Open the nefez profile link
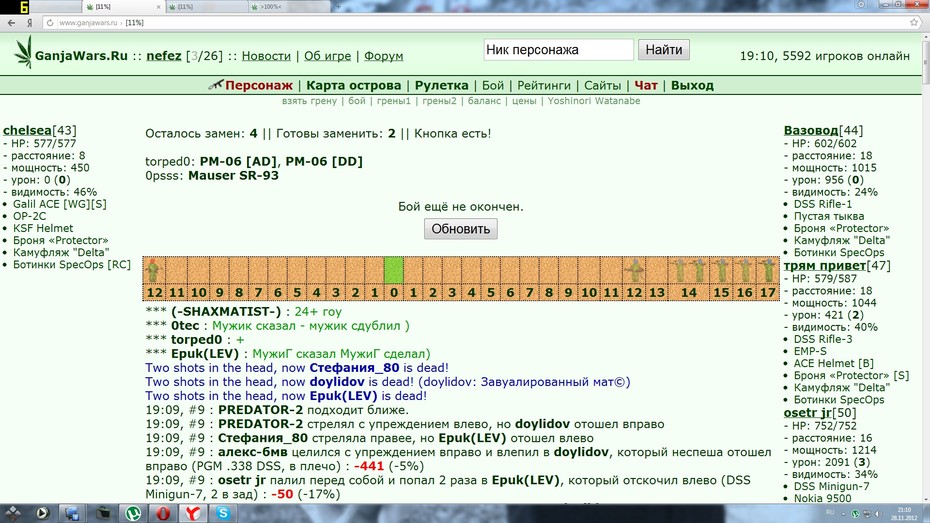Screen dimensions: 930x523 [x=164, y=56]
